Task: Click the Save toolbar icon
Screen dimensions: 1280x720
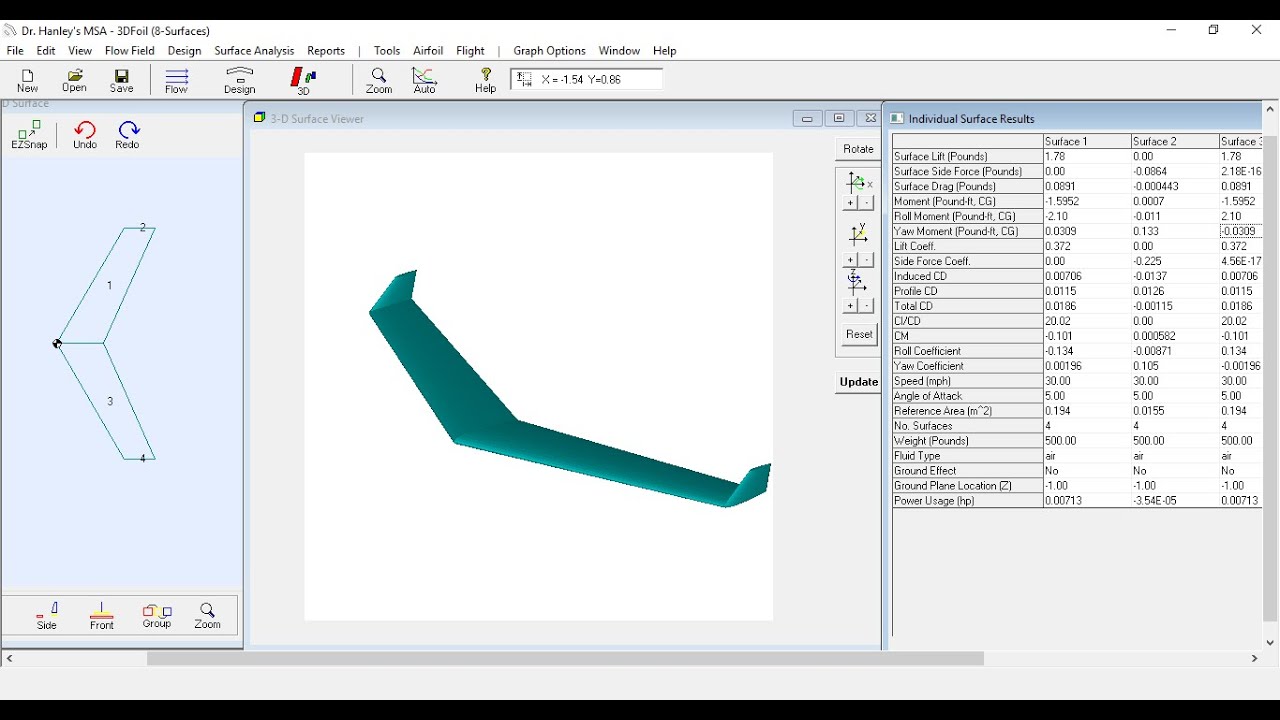Action: coord(122,81)
